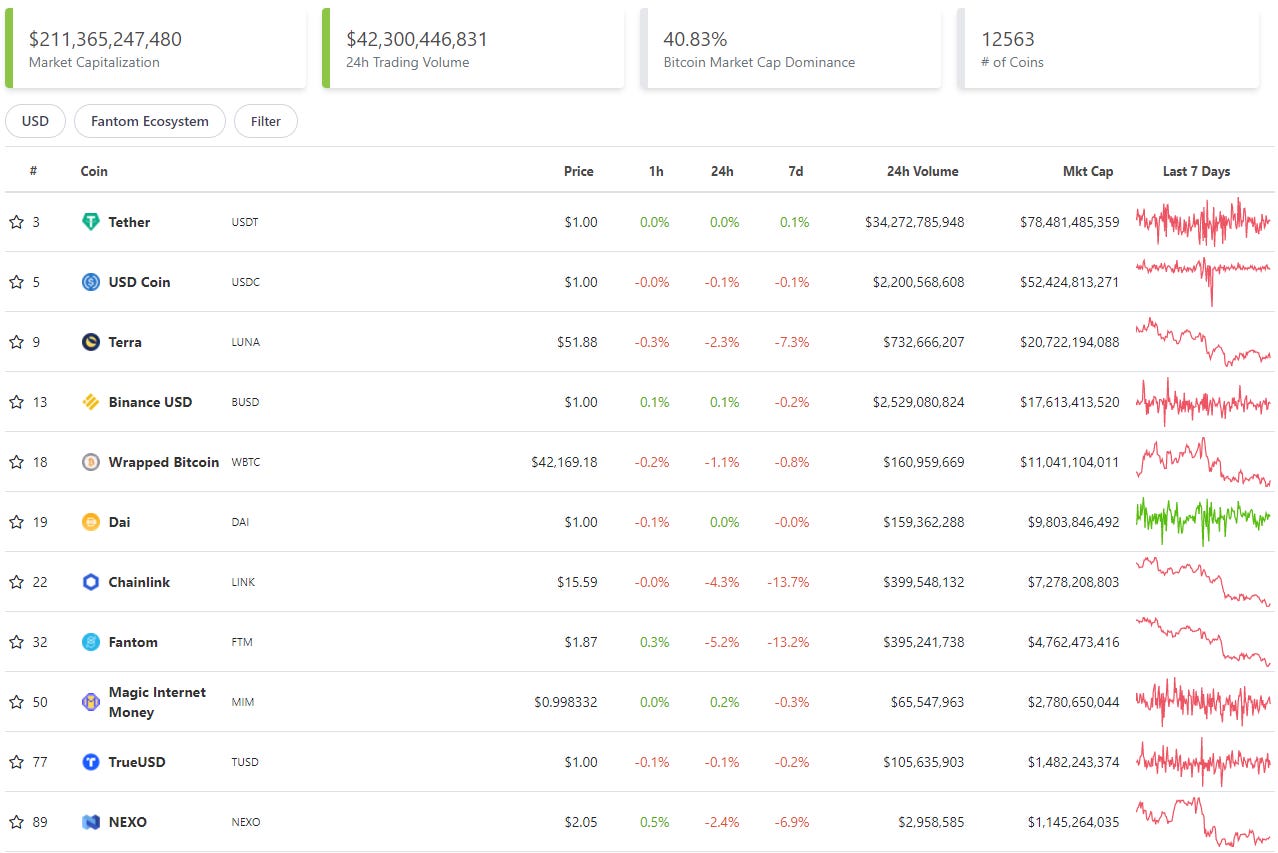Click the NEXO logo icon
Image resolution: width=1278 pixels, height=853 pixels.
pyautogui.click(x=91, y=822)
